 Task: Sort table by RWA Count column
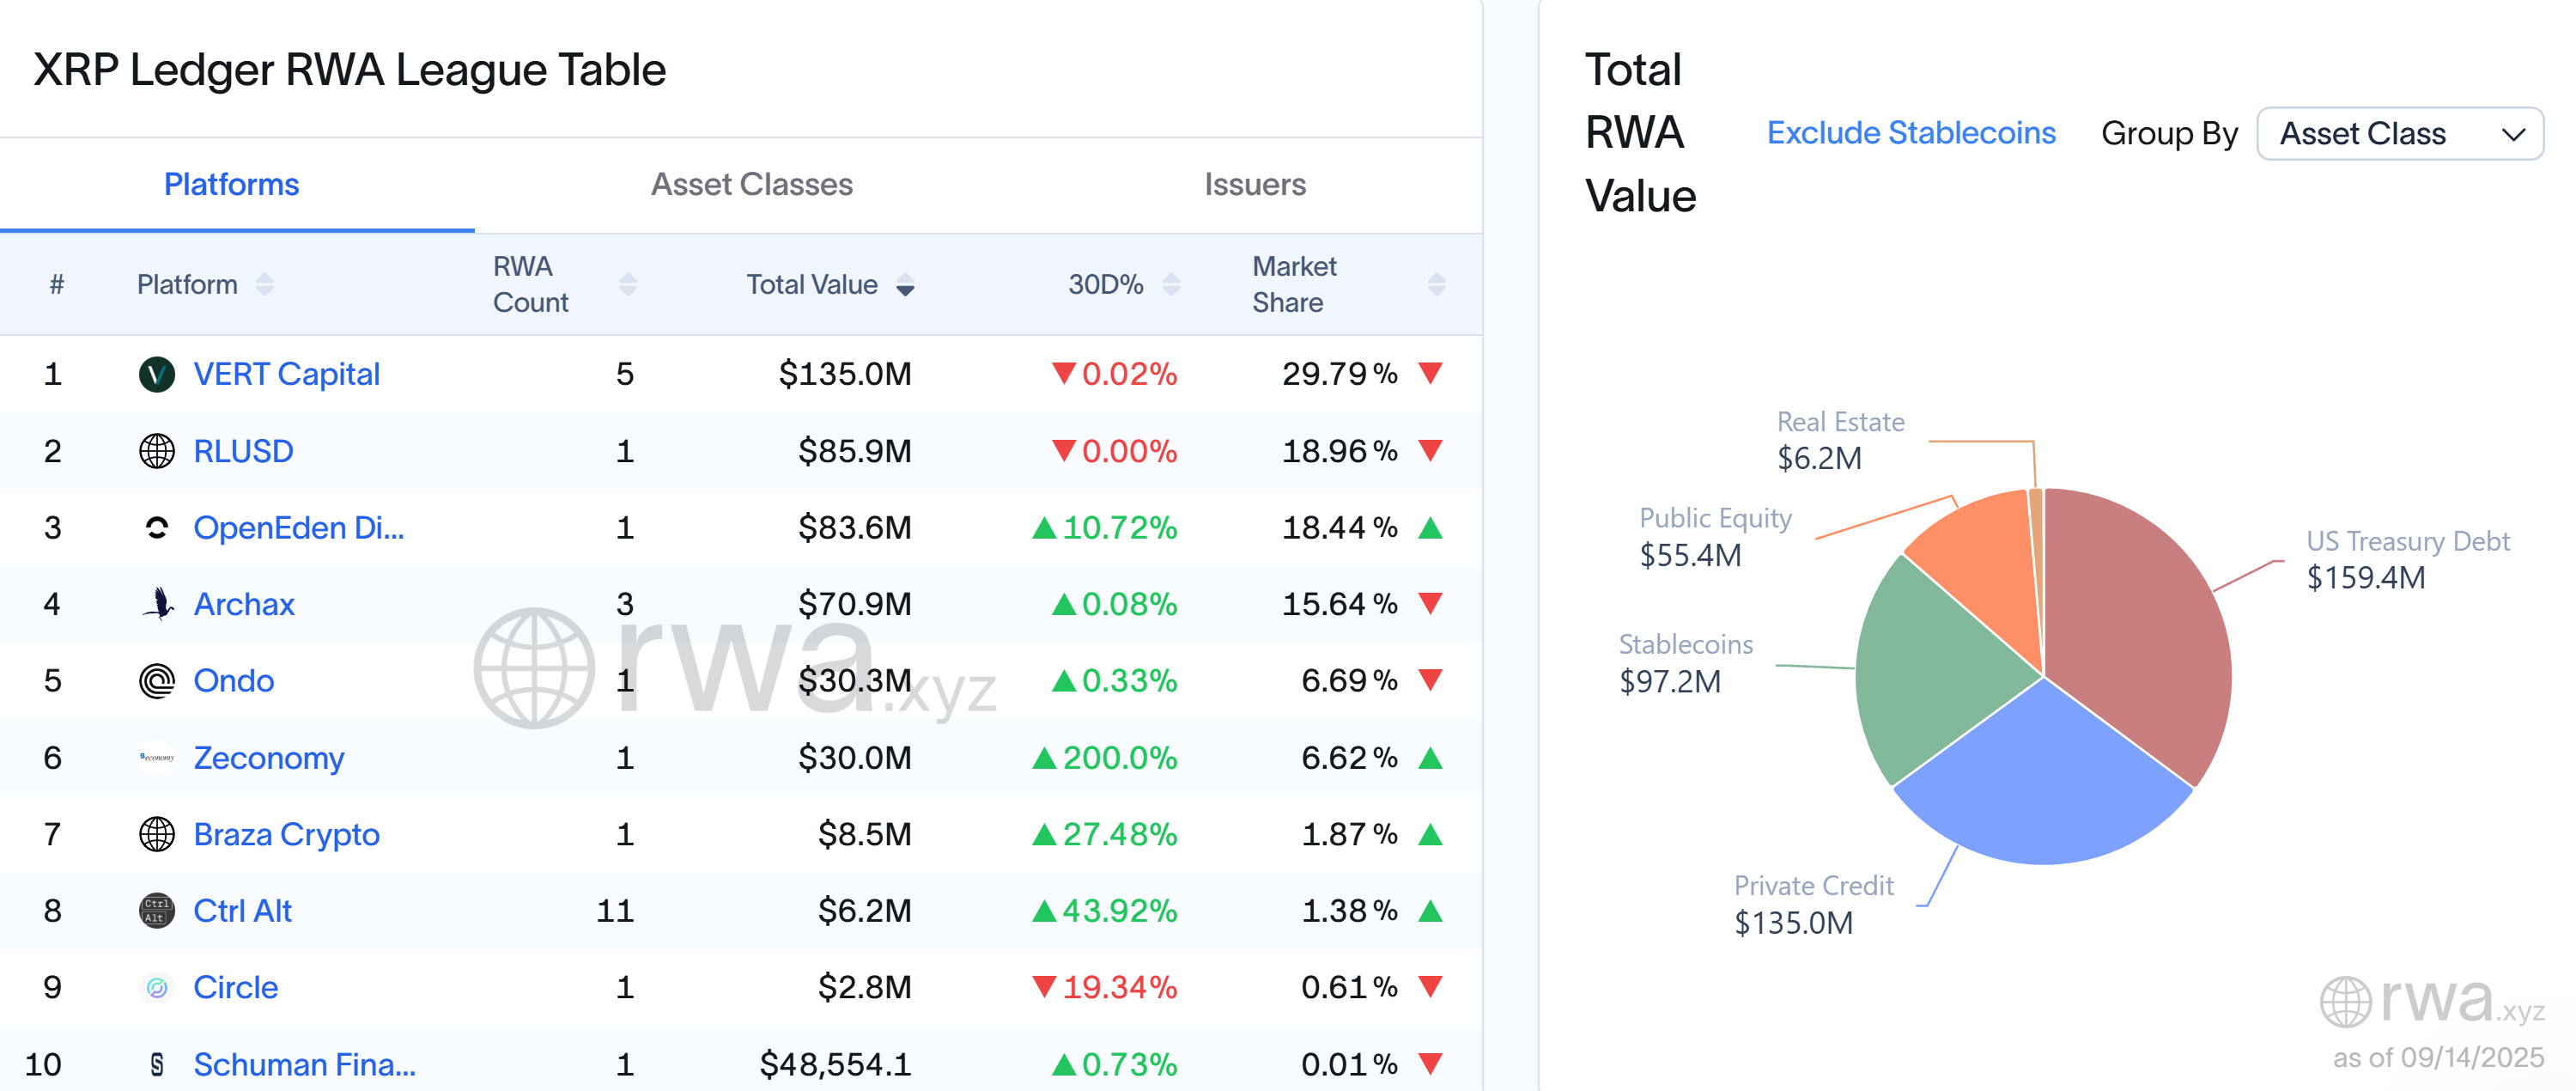point(627,285)
